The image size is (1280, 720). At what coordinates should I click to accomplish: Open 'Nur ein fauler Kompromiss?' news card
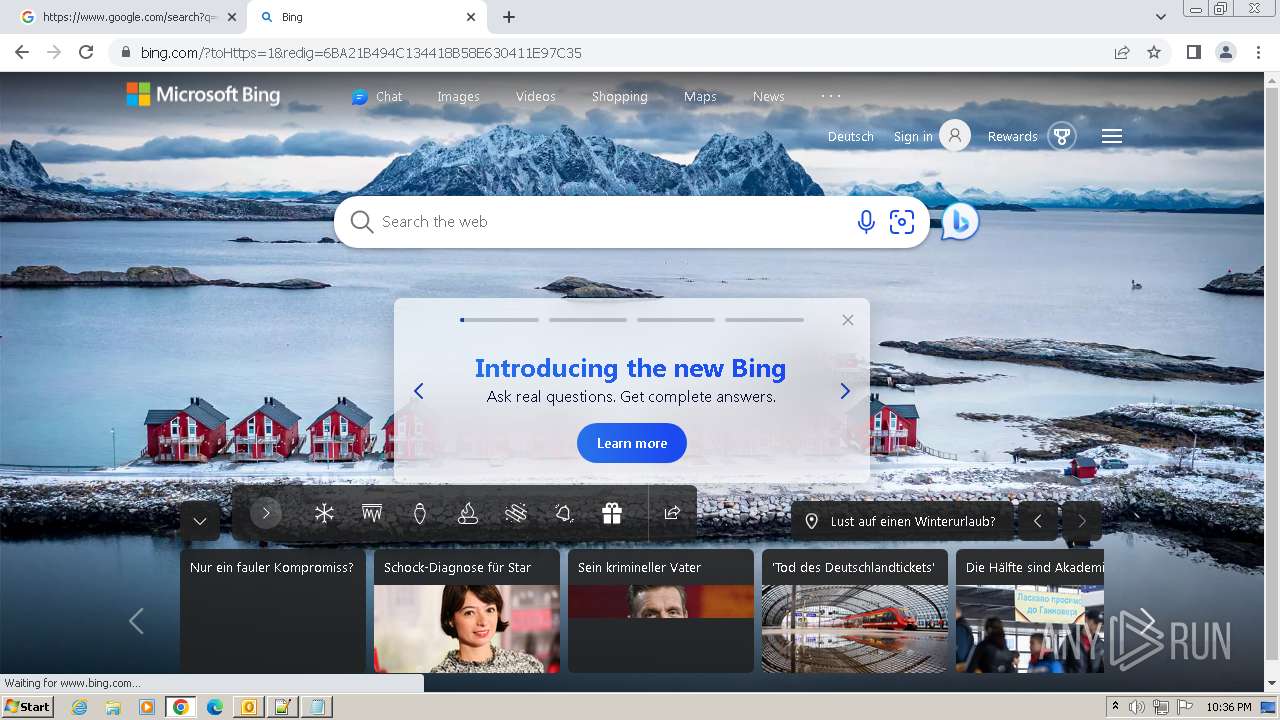point(273,610)
